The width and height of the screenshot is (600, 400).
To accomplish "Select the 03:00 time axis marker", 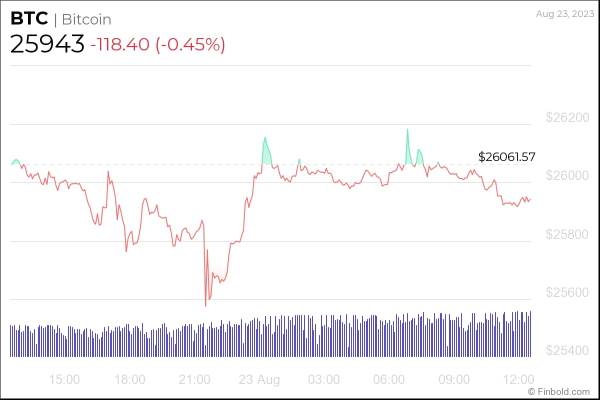I will point(324,380).
